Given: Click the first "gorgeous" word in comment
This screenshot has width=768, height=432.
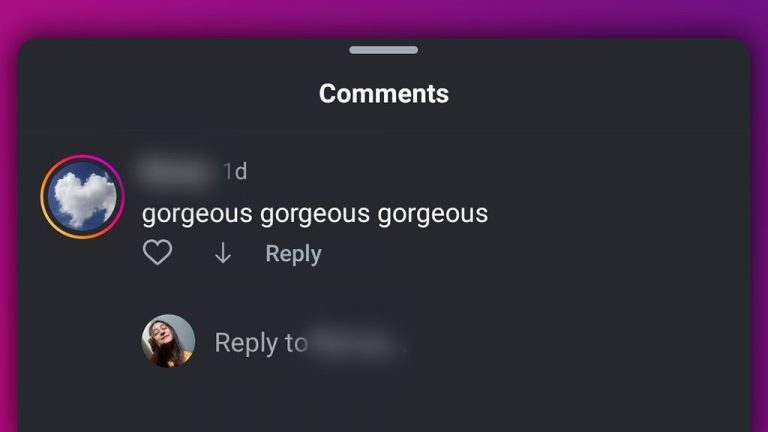Looking at the screenshot, I should (197, 214).
